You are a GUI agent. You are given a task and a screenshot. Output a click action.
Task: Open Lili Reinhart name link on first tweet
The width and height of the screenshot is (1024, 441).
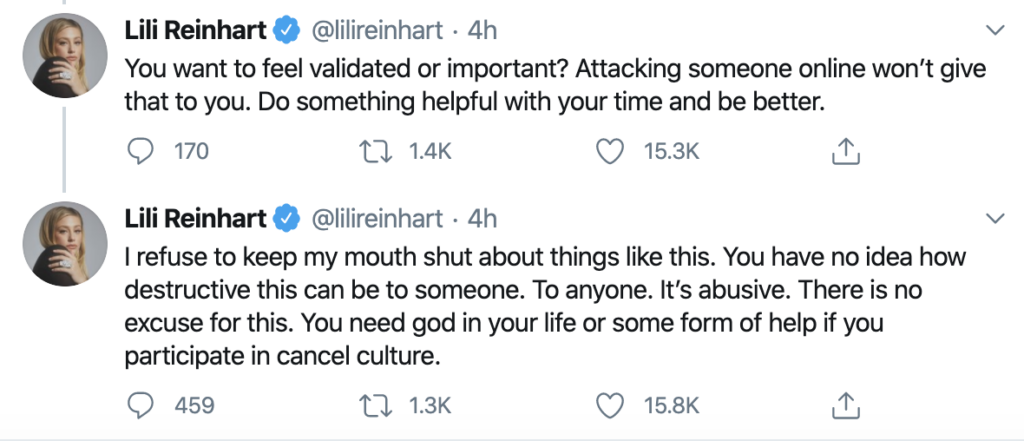[x=196, y=30]
